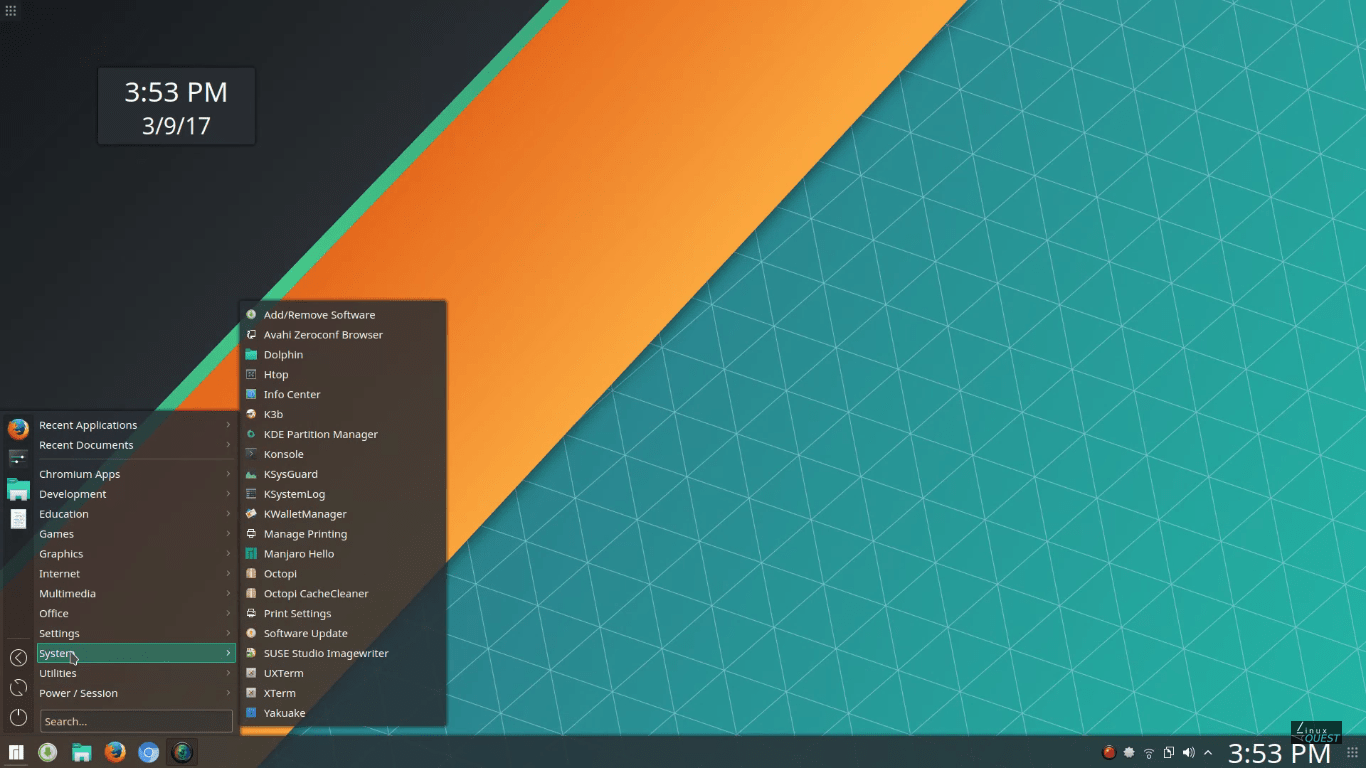Screen dimensions: 1366x768
Task: Click the shutdown power icon
Action: point(18,717)
